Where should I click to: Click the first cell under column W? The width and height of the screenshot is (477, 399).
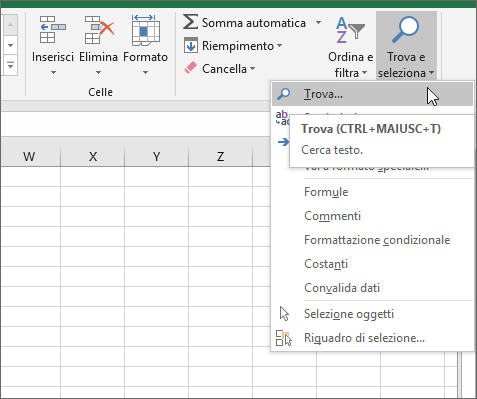[30, 176]
